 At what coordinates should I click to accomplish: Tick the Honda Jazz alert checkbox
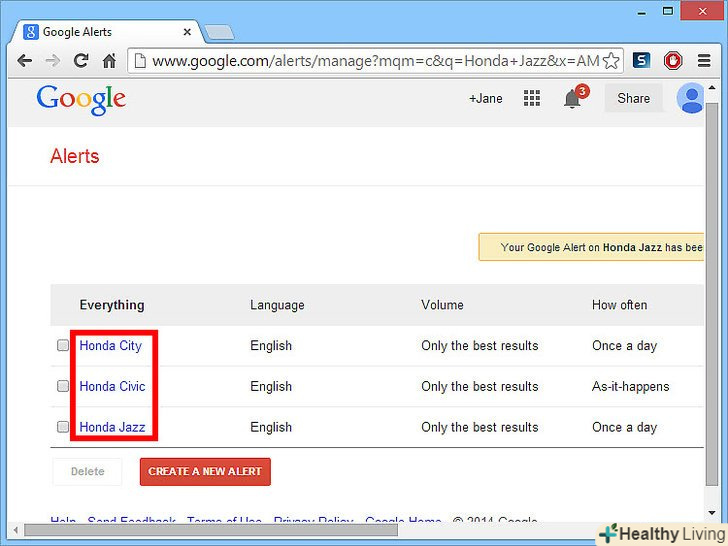point(63,427)
